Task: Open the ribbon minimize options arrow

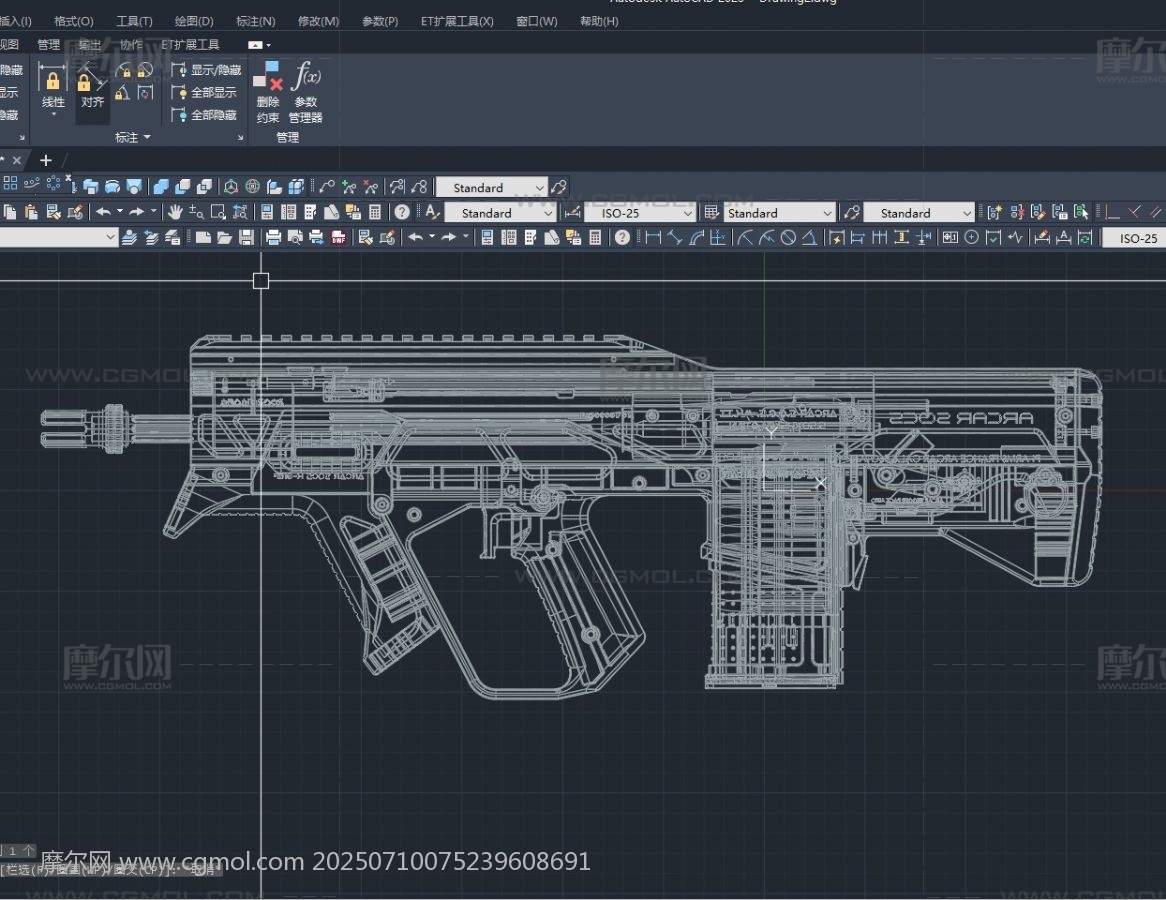Action: pyautogui.click(x=268, y=45)
